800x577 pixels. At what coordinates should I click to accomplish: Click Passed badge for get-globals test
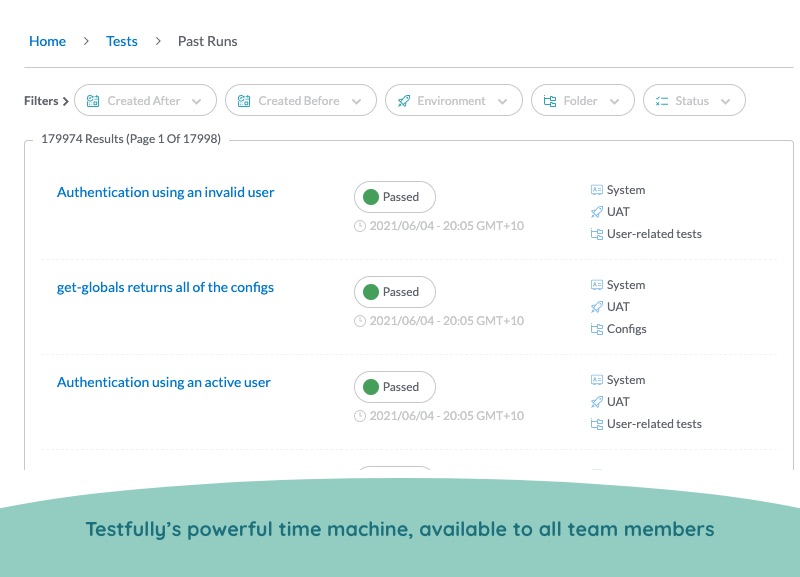tap(395, 292)
